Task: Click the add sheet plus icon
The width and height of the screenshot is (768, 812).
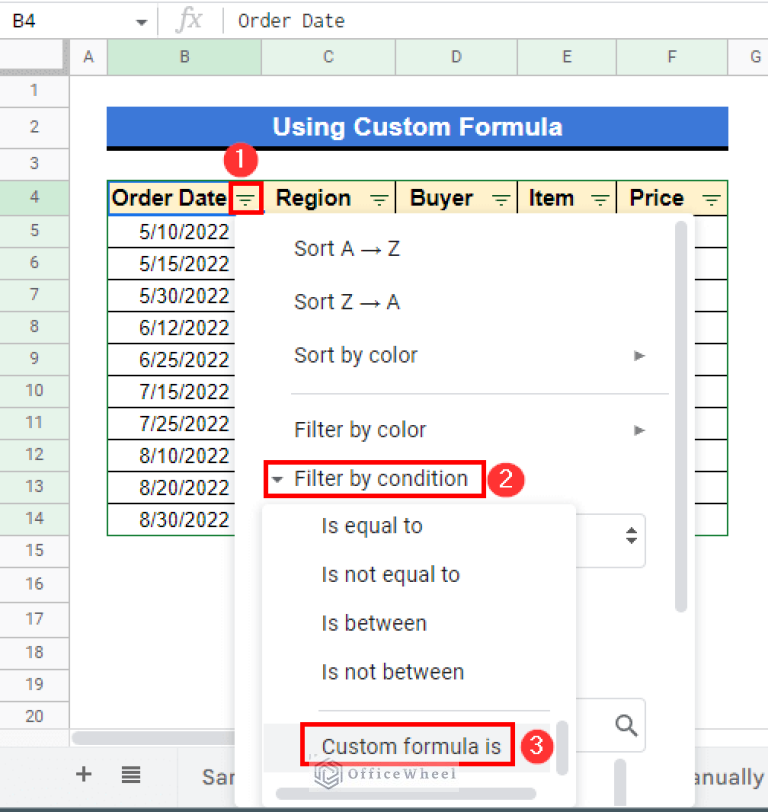Action: [84, 774]
